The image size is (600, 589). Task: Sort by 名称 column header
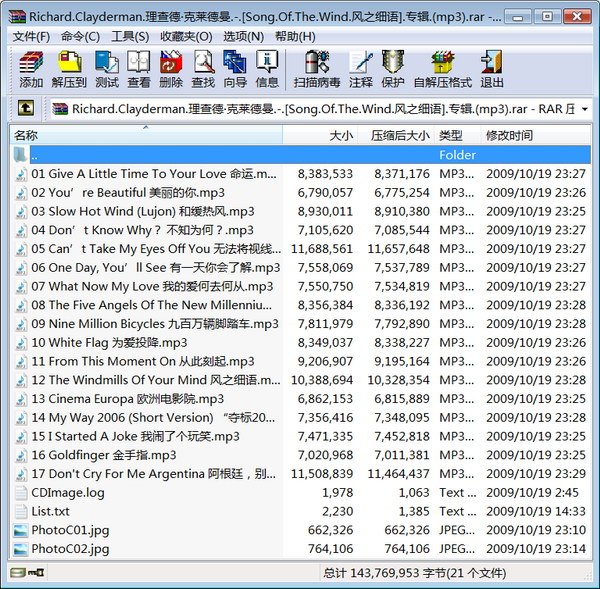click(146, 135)
